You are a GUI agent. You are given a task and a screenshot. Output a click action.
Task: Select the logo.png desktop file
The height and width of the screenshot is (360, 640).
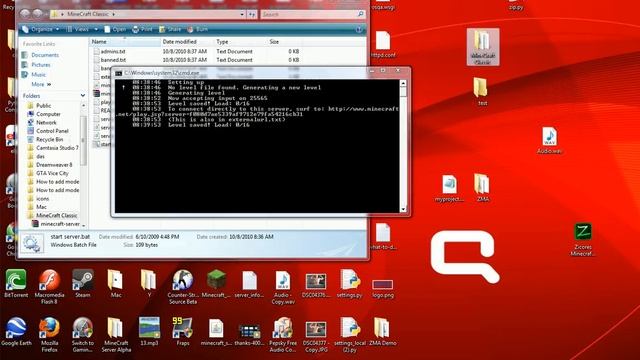tap(382, 288)
